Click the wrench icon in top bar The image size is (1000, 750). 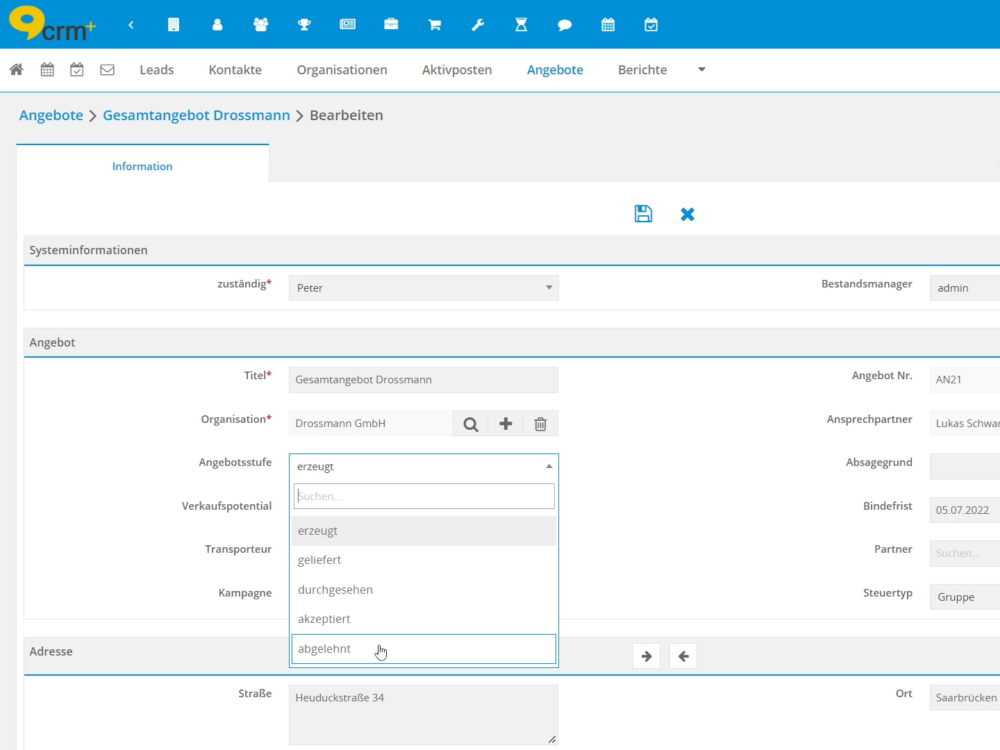pos(478,25)
